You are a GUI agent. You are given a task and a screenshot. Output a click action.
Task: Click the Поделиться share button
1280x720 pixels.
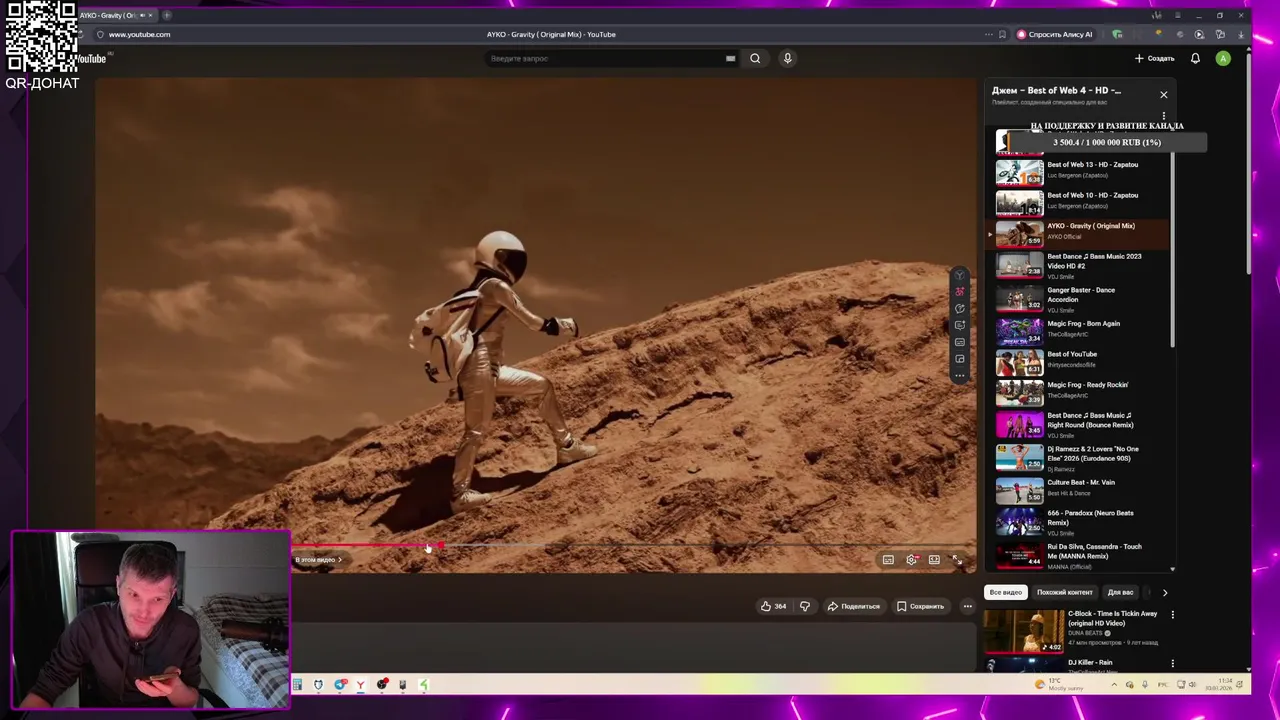pyautogui.click(x=853, y=606)
